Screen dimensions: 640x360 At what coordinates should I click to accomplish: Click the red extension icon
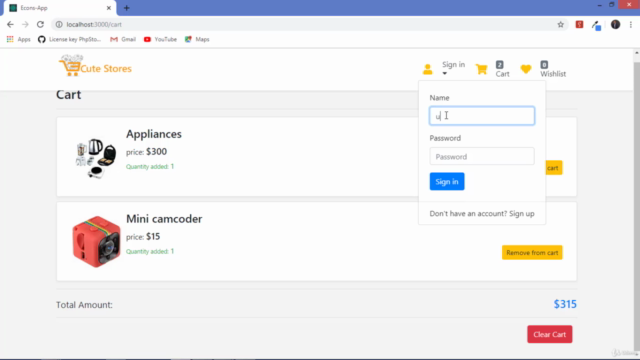[579, 24]
